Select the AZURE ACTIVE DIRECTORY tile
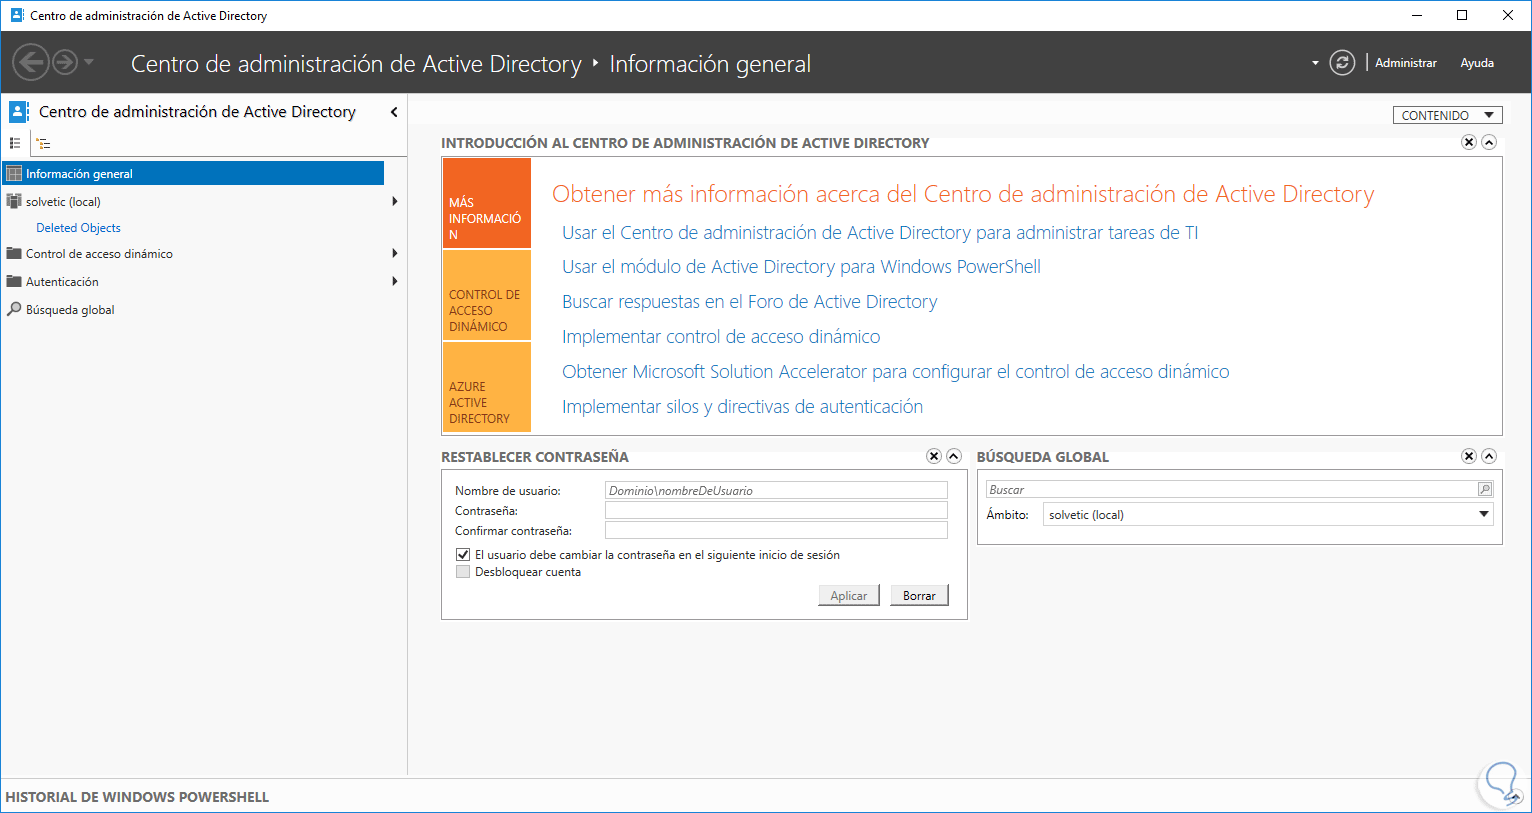Screen dimensions: 1532x813 click(487, 387)
